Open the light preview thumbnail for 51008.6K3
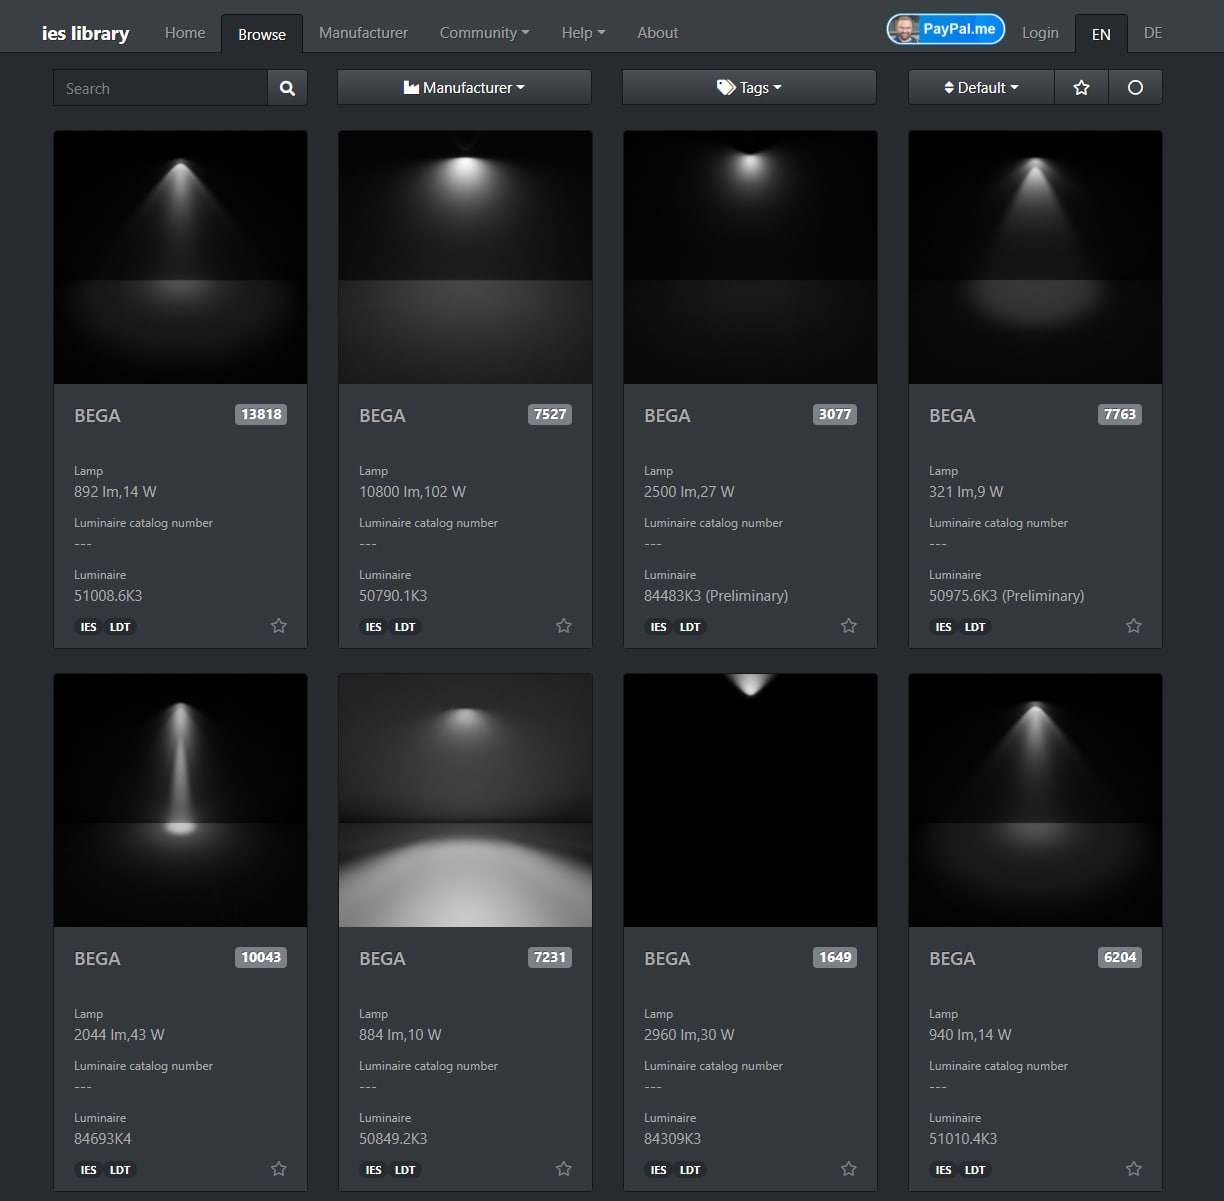The height and width of the screenshot is (1201, 1224). 180,257
